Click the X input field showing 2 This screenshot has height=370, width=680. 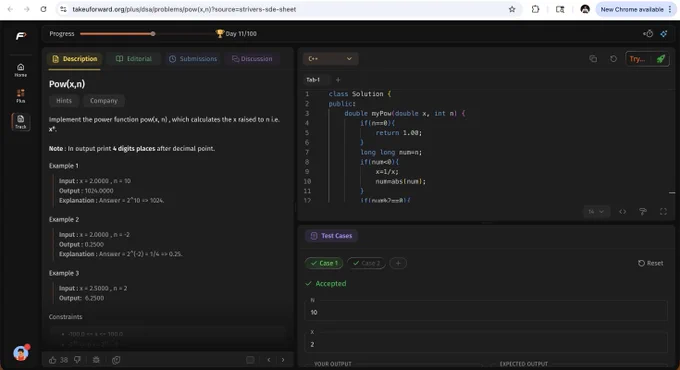click(486, 344)
